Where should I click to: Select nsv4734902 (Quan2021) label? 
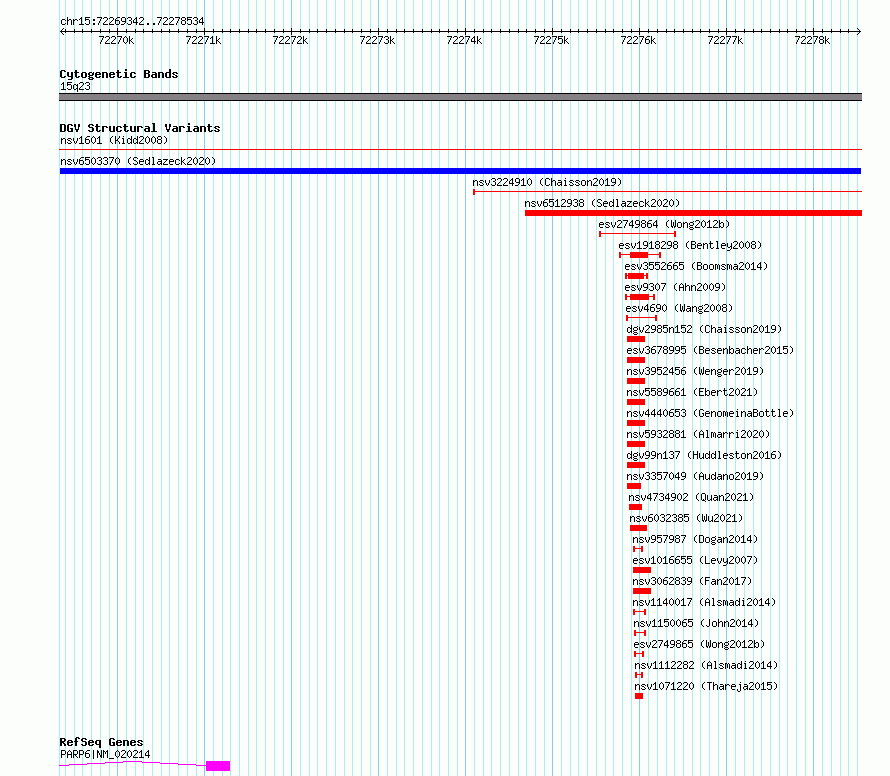pyautogui.click(x=691, y=497)
